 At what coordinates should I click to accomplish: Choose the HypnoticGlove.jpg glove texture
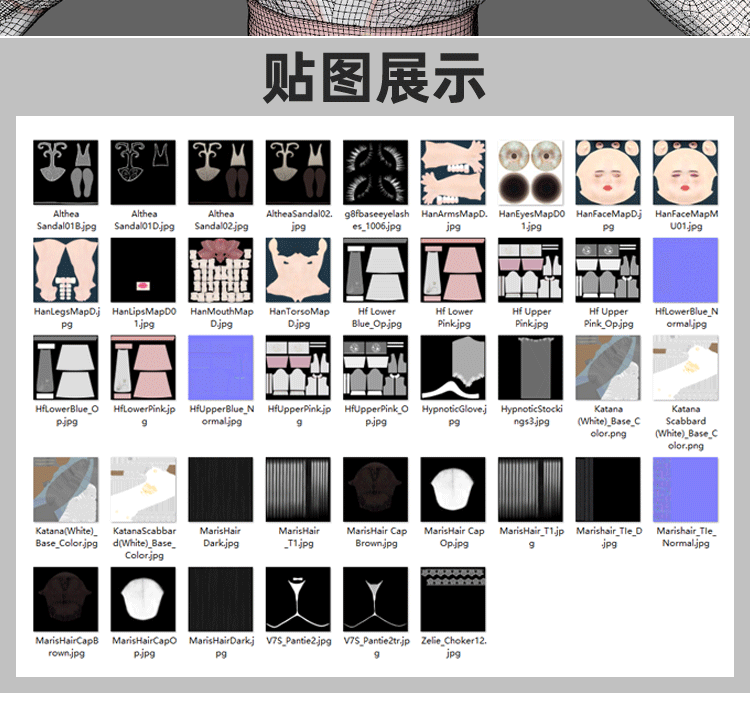pyautogui.click(x=453, y=367)
